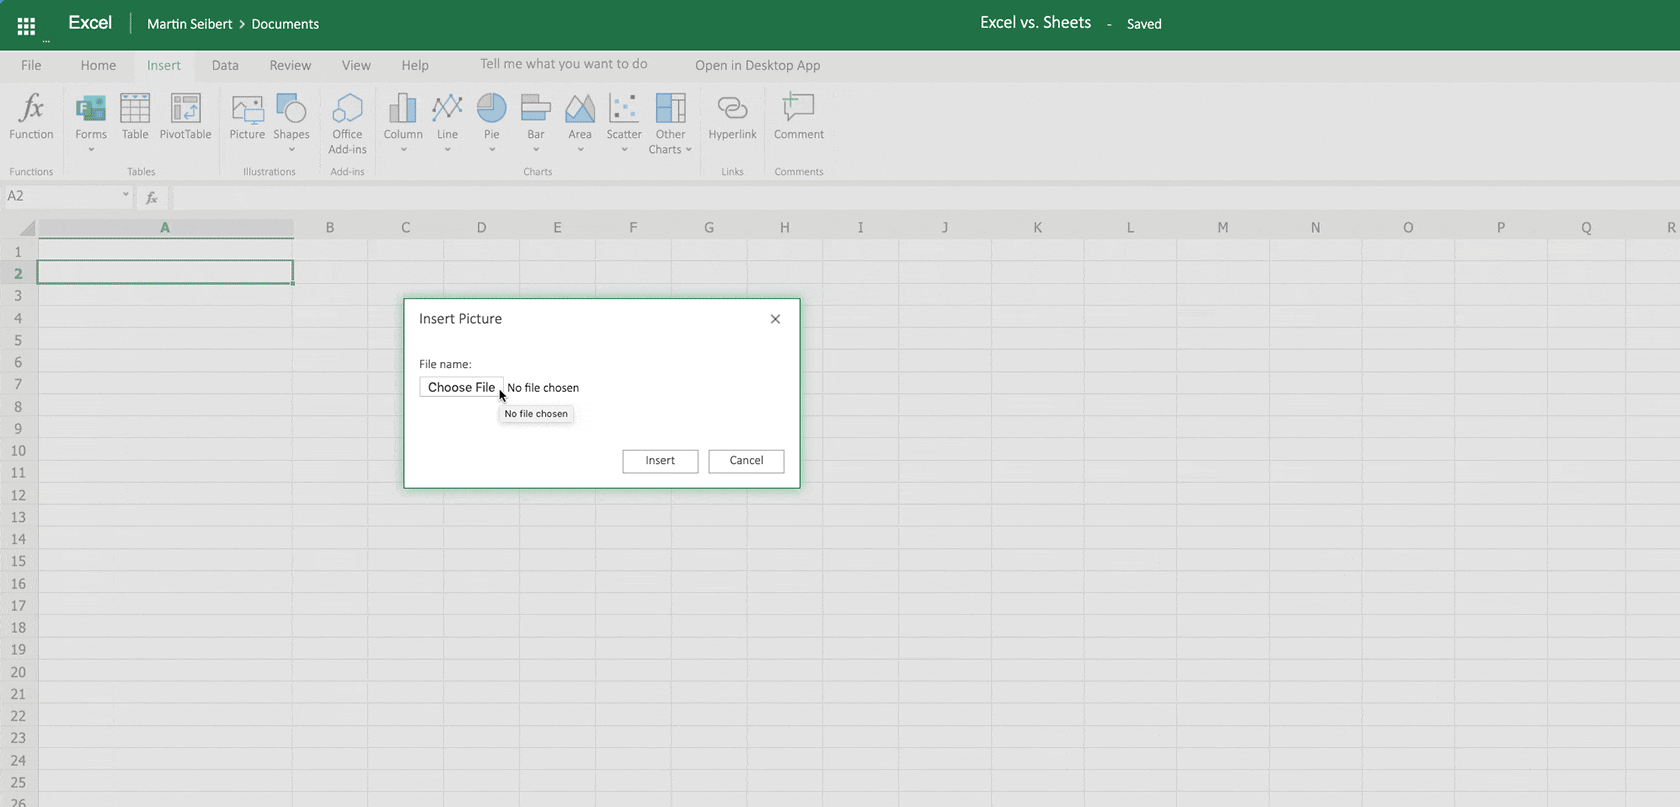Add a Comment from the ribbon

798,108
